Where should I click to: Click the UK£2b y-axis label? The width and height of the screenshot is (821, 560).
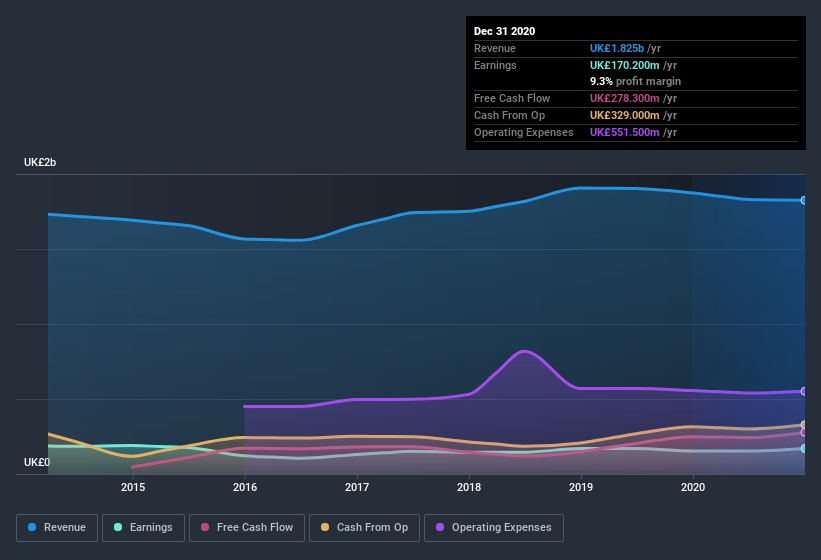[x=40, y=162]
